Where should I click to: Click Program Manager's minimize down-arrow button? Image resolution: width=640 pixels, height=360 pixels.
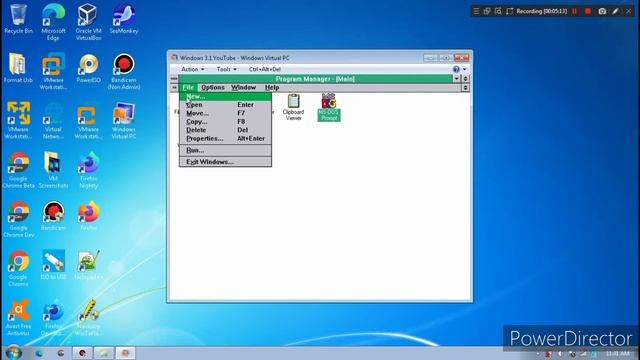click(456, 79)
